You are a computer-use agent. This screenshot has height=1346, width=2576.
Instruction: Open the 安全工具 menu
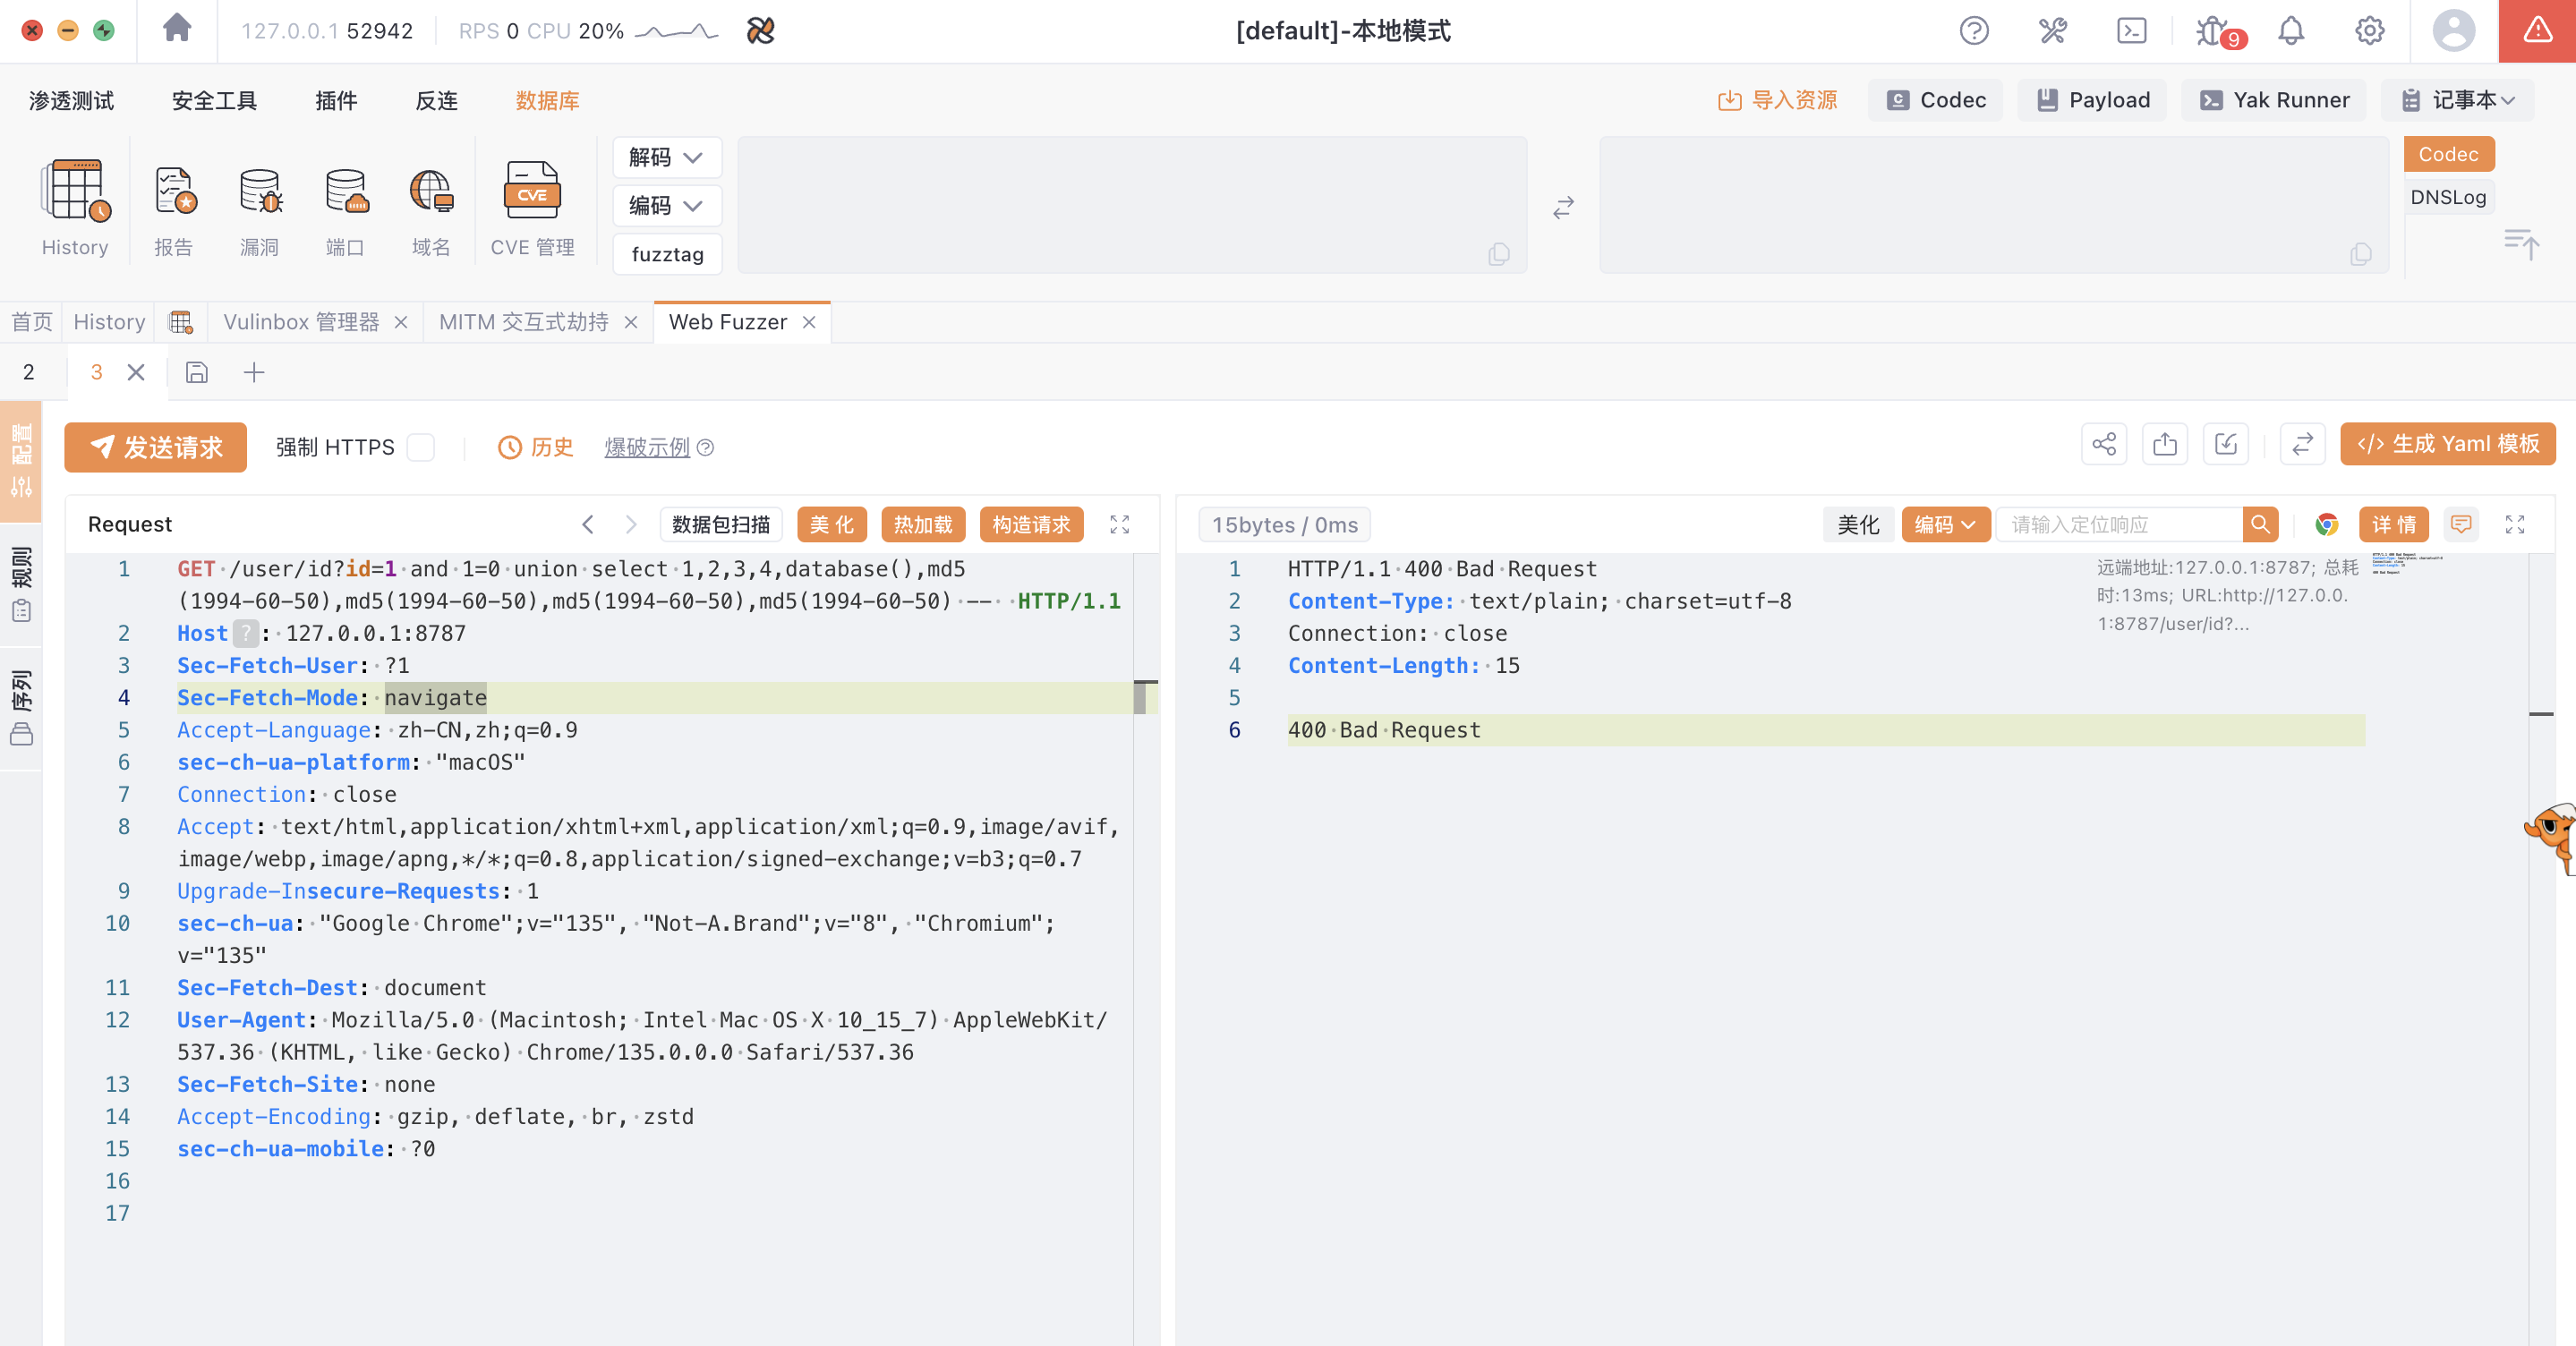214,101
